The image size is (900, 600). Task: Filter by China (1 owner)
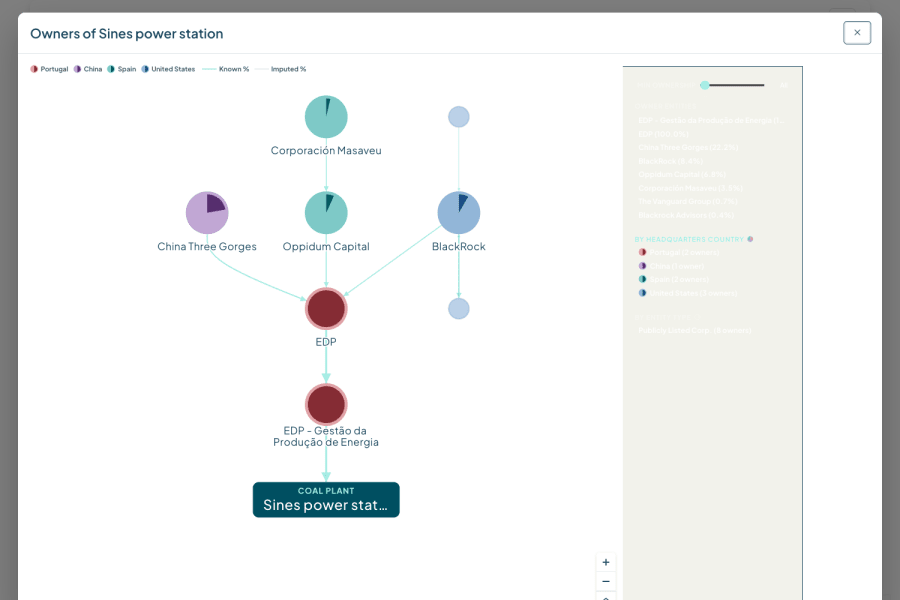(671, 266)
